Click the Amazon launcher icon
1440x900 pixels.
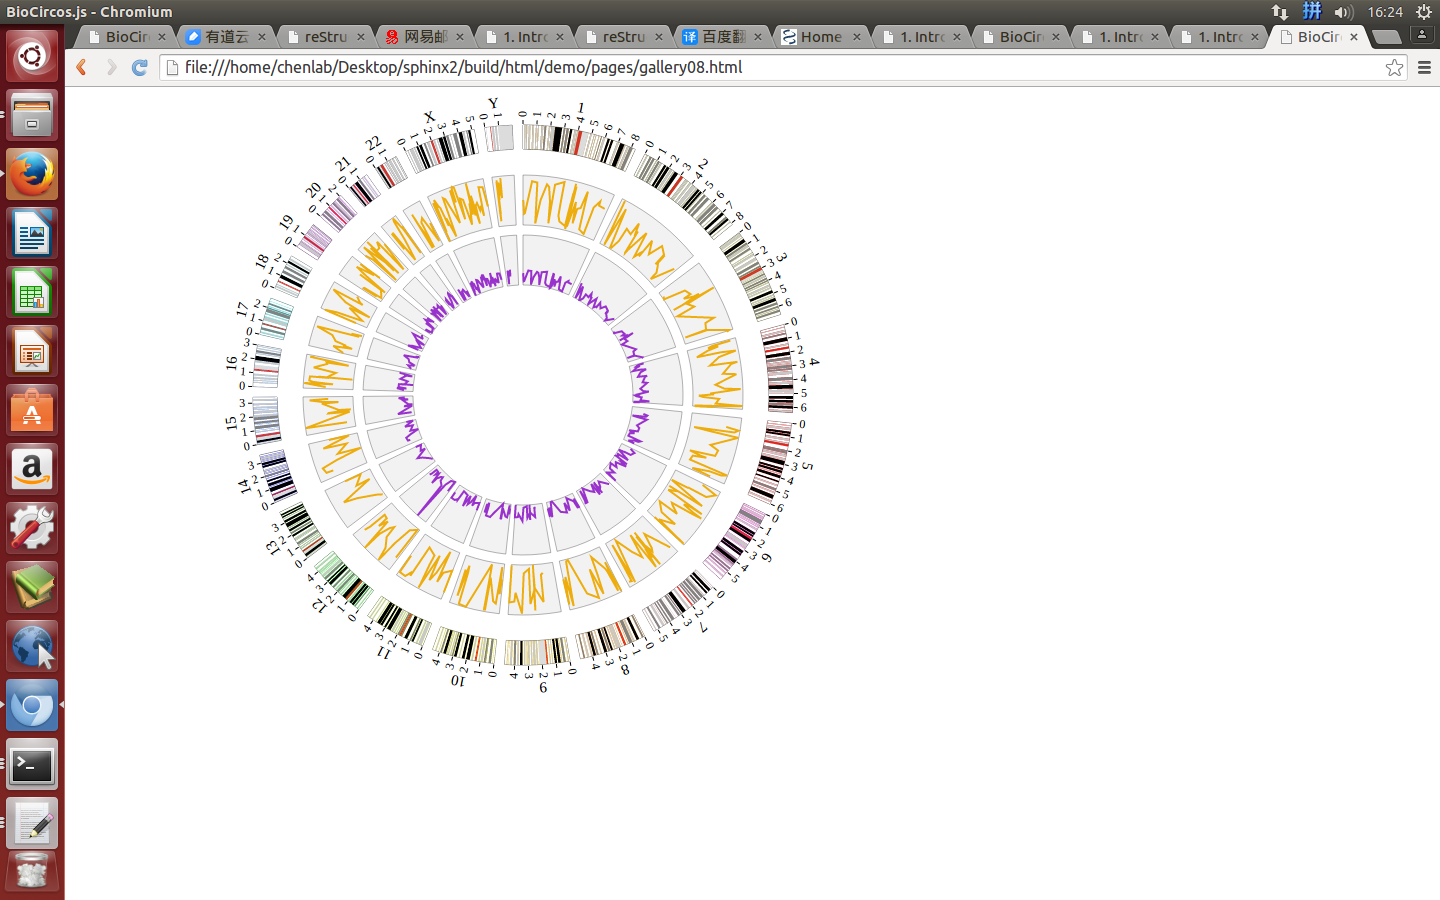pos(32,469)
